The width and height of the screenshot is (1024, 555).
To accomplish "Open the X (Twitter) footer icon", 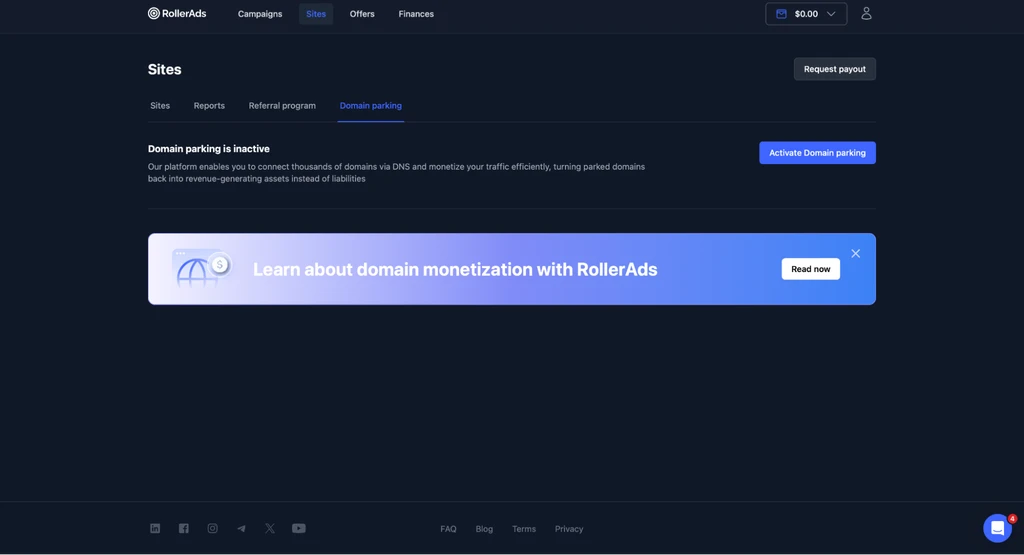I will (x=270, y=528).
